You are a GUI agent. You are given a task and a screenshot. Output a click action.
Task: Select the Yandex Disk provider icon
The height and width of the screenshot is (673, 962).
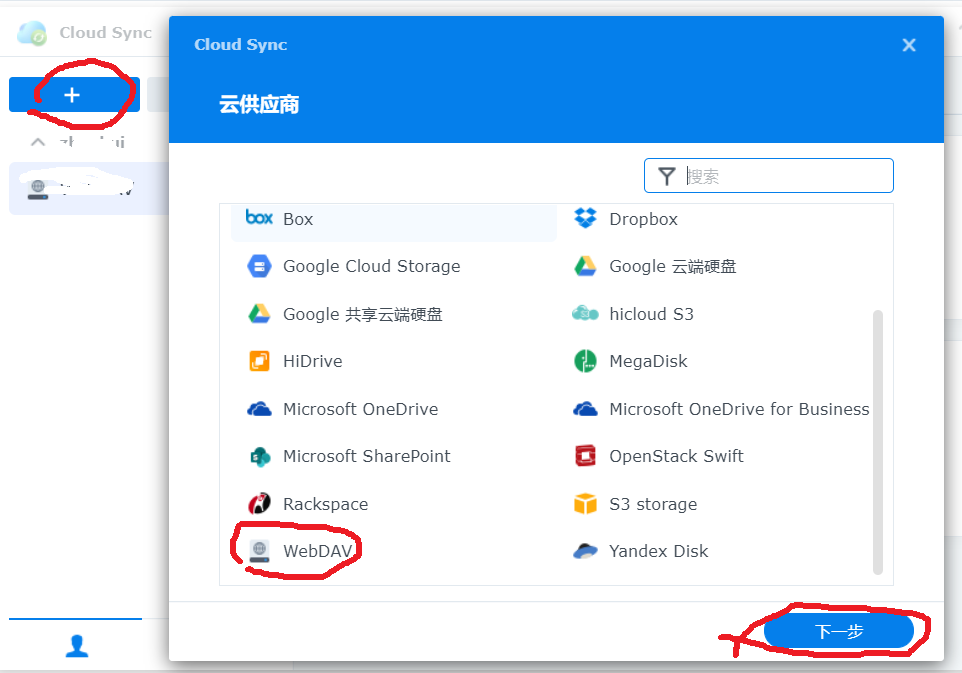pyautogui.click(x=585, y=551)
